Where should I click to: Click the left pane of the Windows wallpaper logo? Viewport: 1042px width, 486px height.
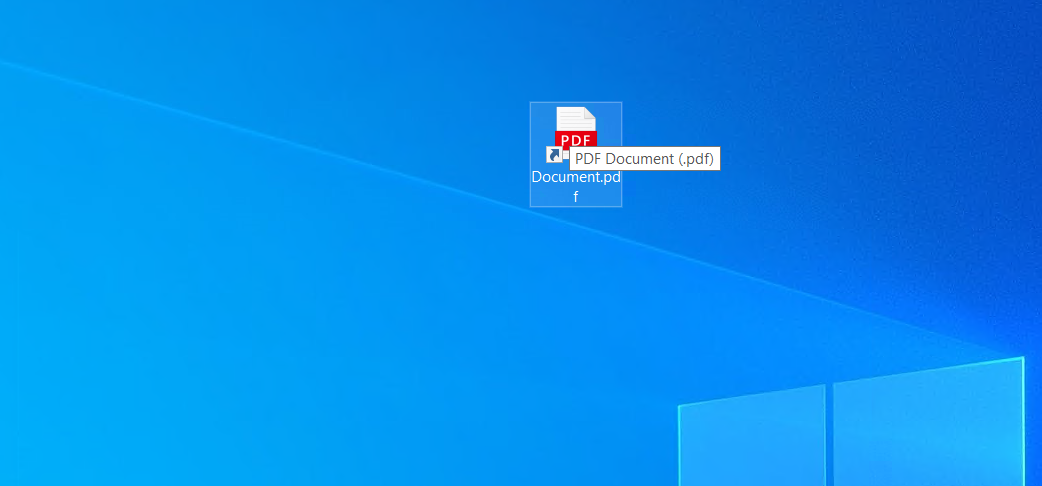tap(752, 440)
